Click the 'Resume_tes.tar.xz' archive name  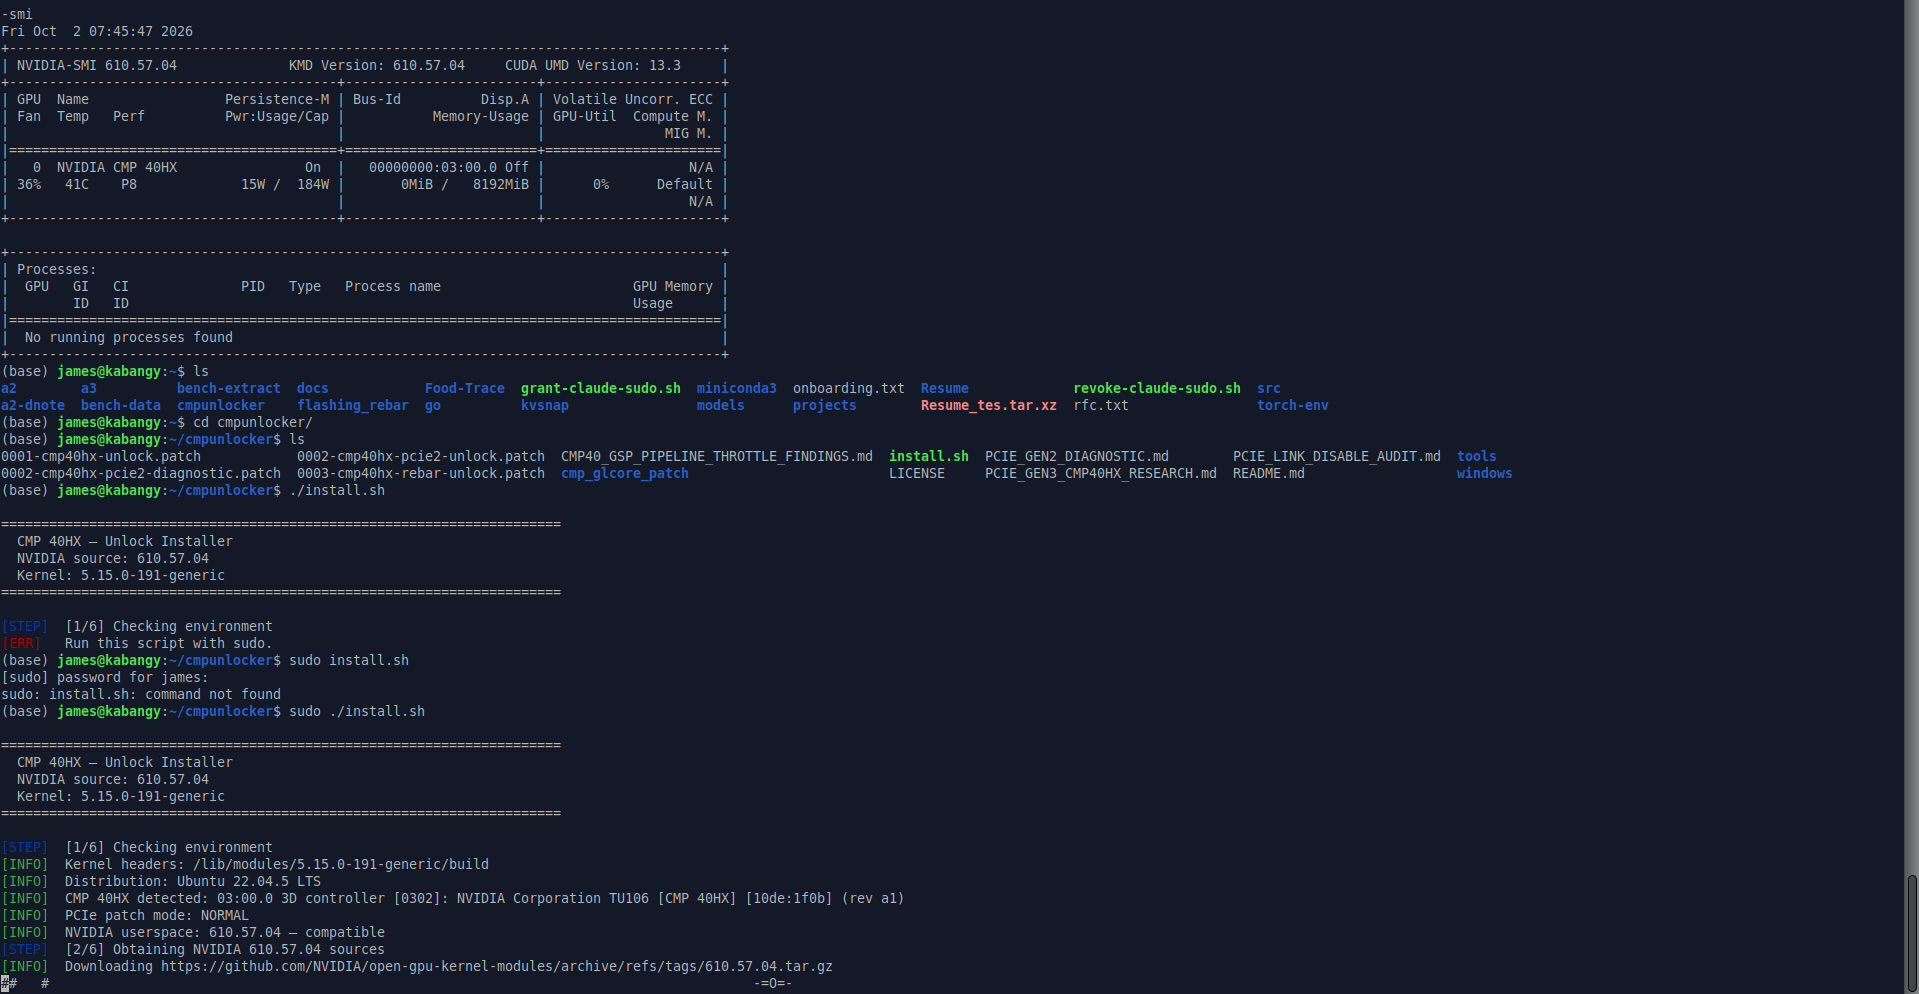pyautogui.click(x=989, y=405)
